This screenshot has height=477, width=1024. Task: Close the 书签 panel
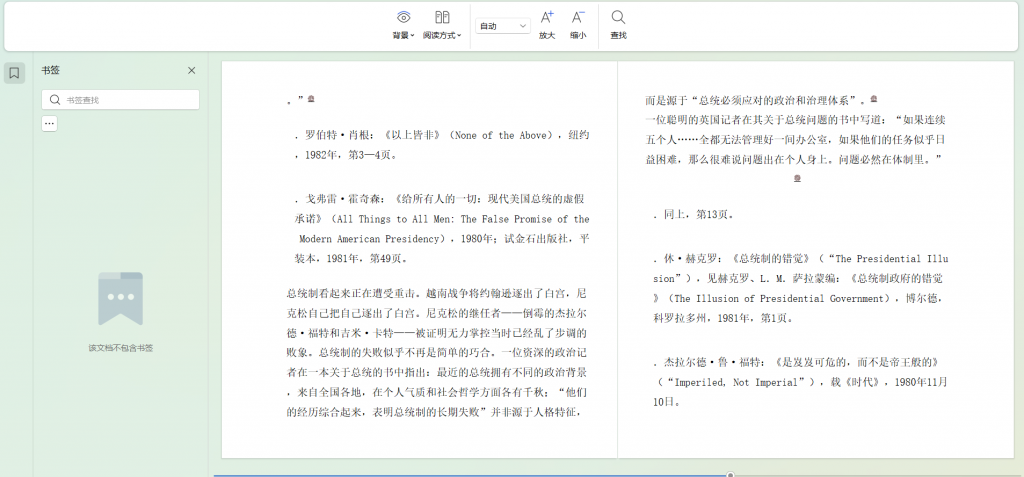pos(191,71)
